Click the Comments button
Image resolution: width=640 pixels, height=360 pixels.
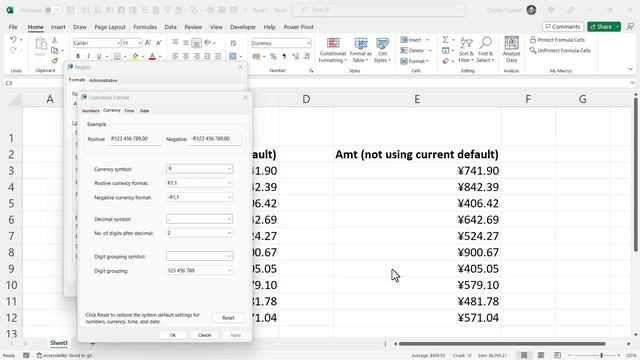tap(563, 27)
